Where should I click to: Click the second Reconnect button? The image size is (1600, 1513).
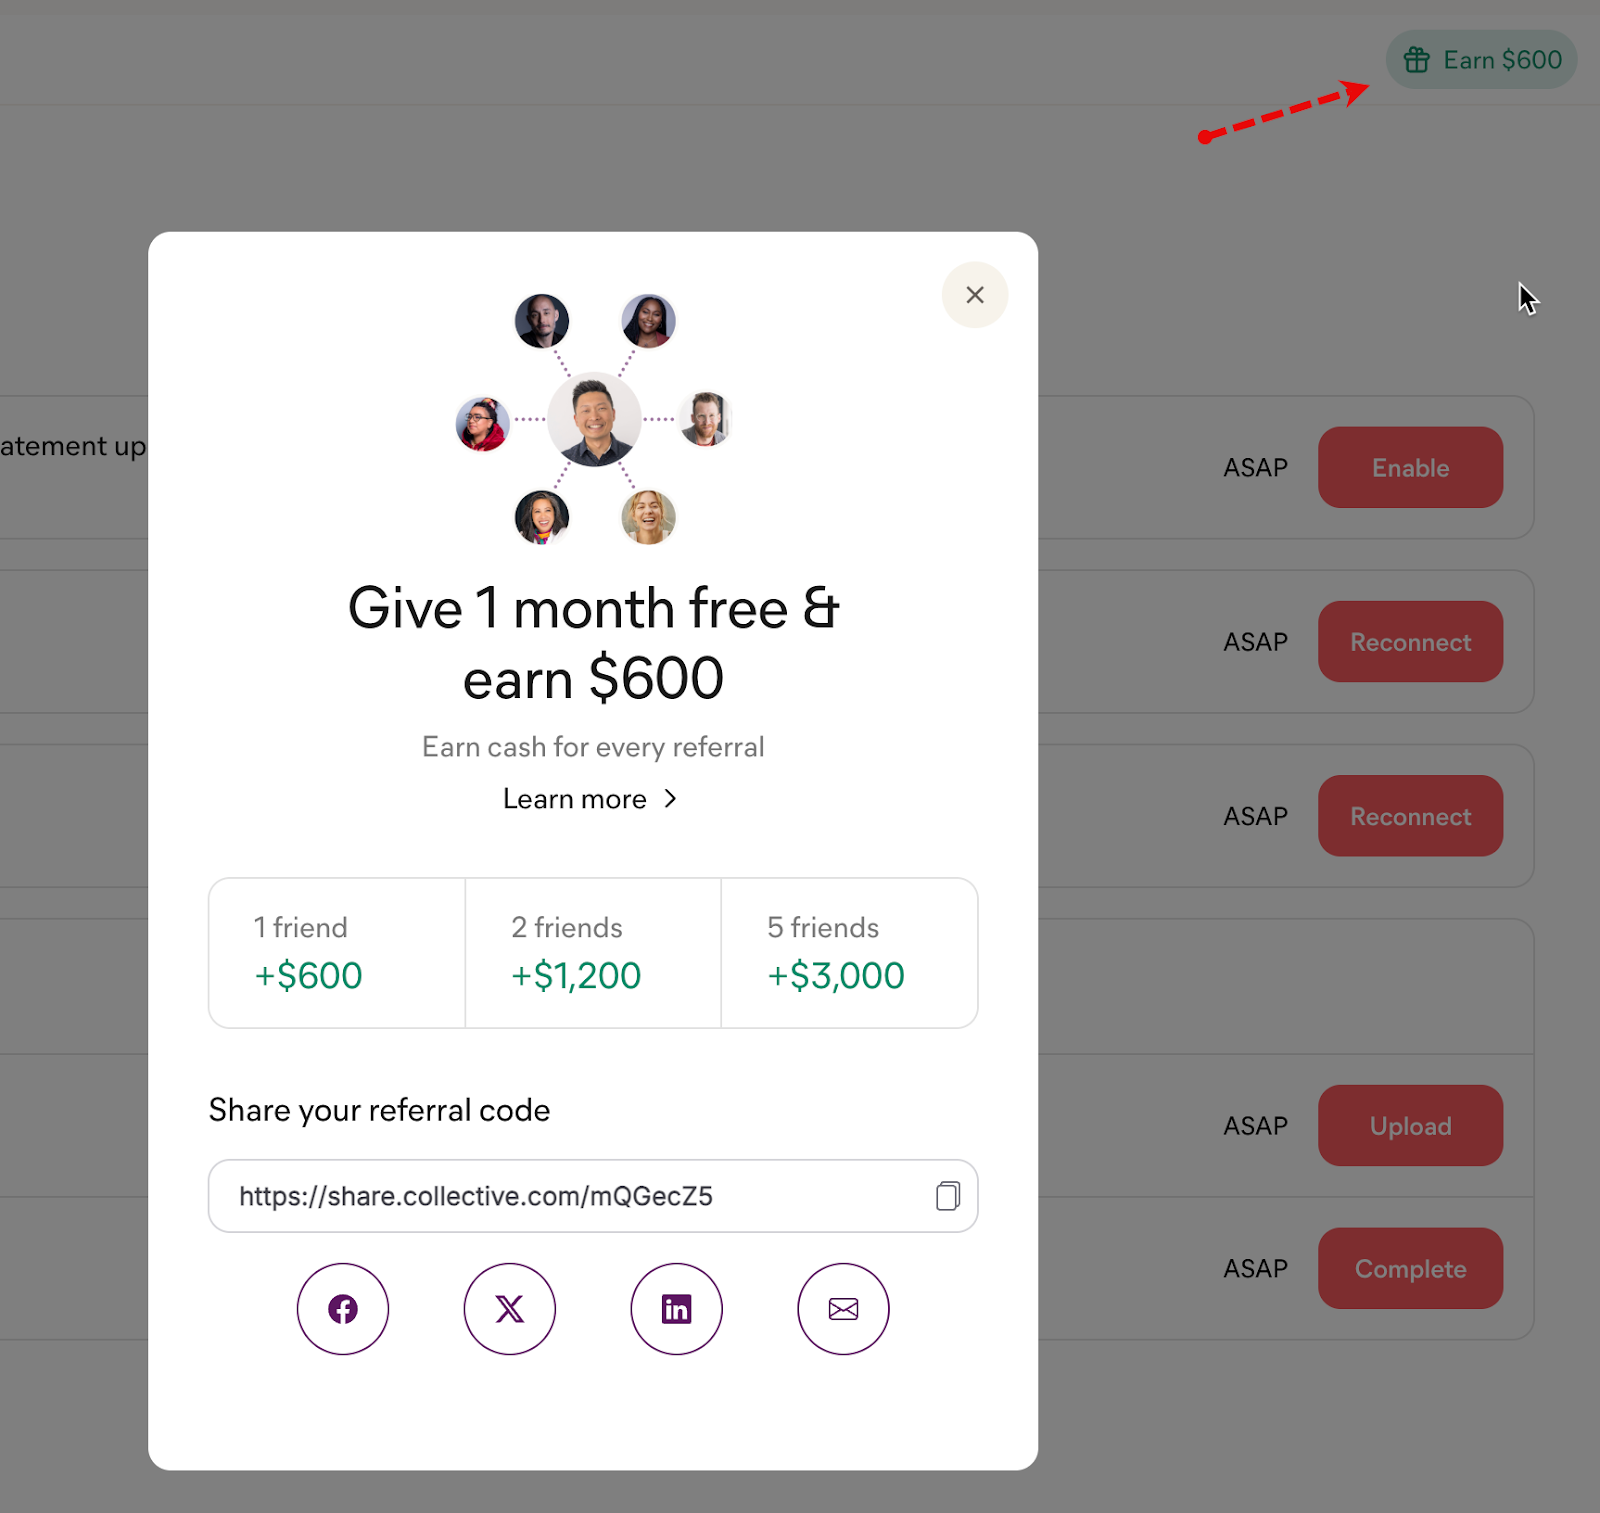click(1410, 816)
